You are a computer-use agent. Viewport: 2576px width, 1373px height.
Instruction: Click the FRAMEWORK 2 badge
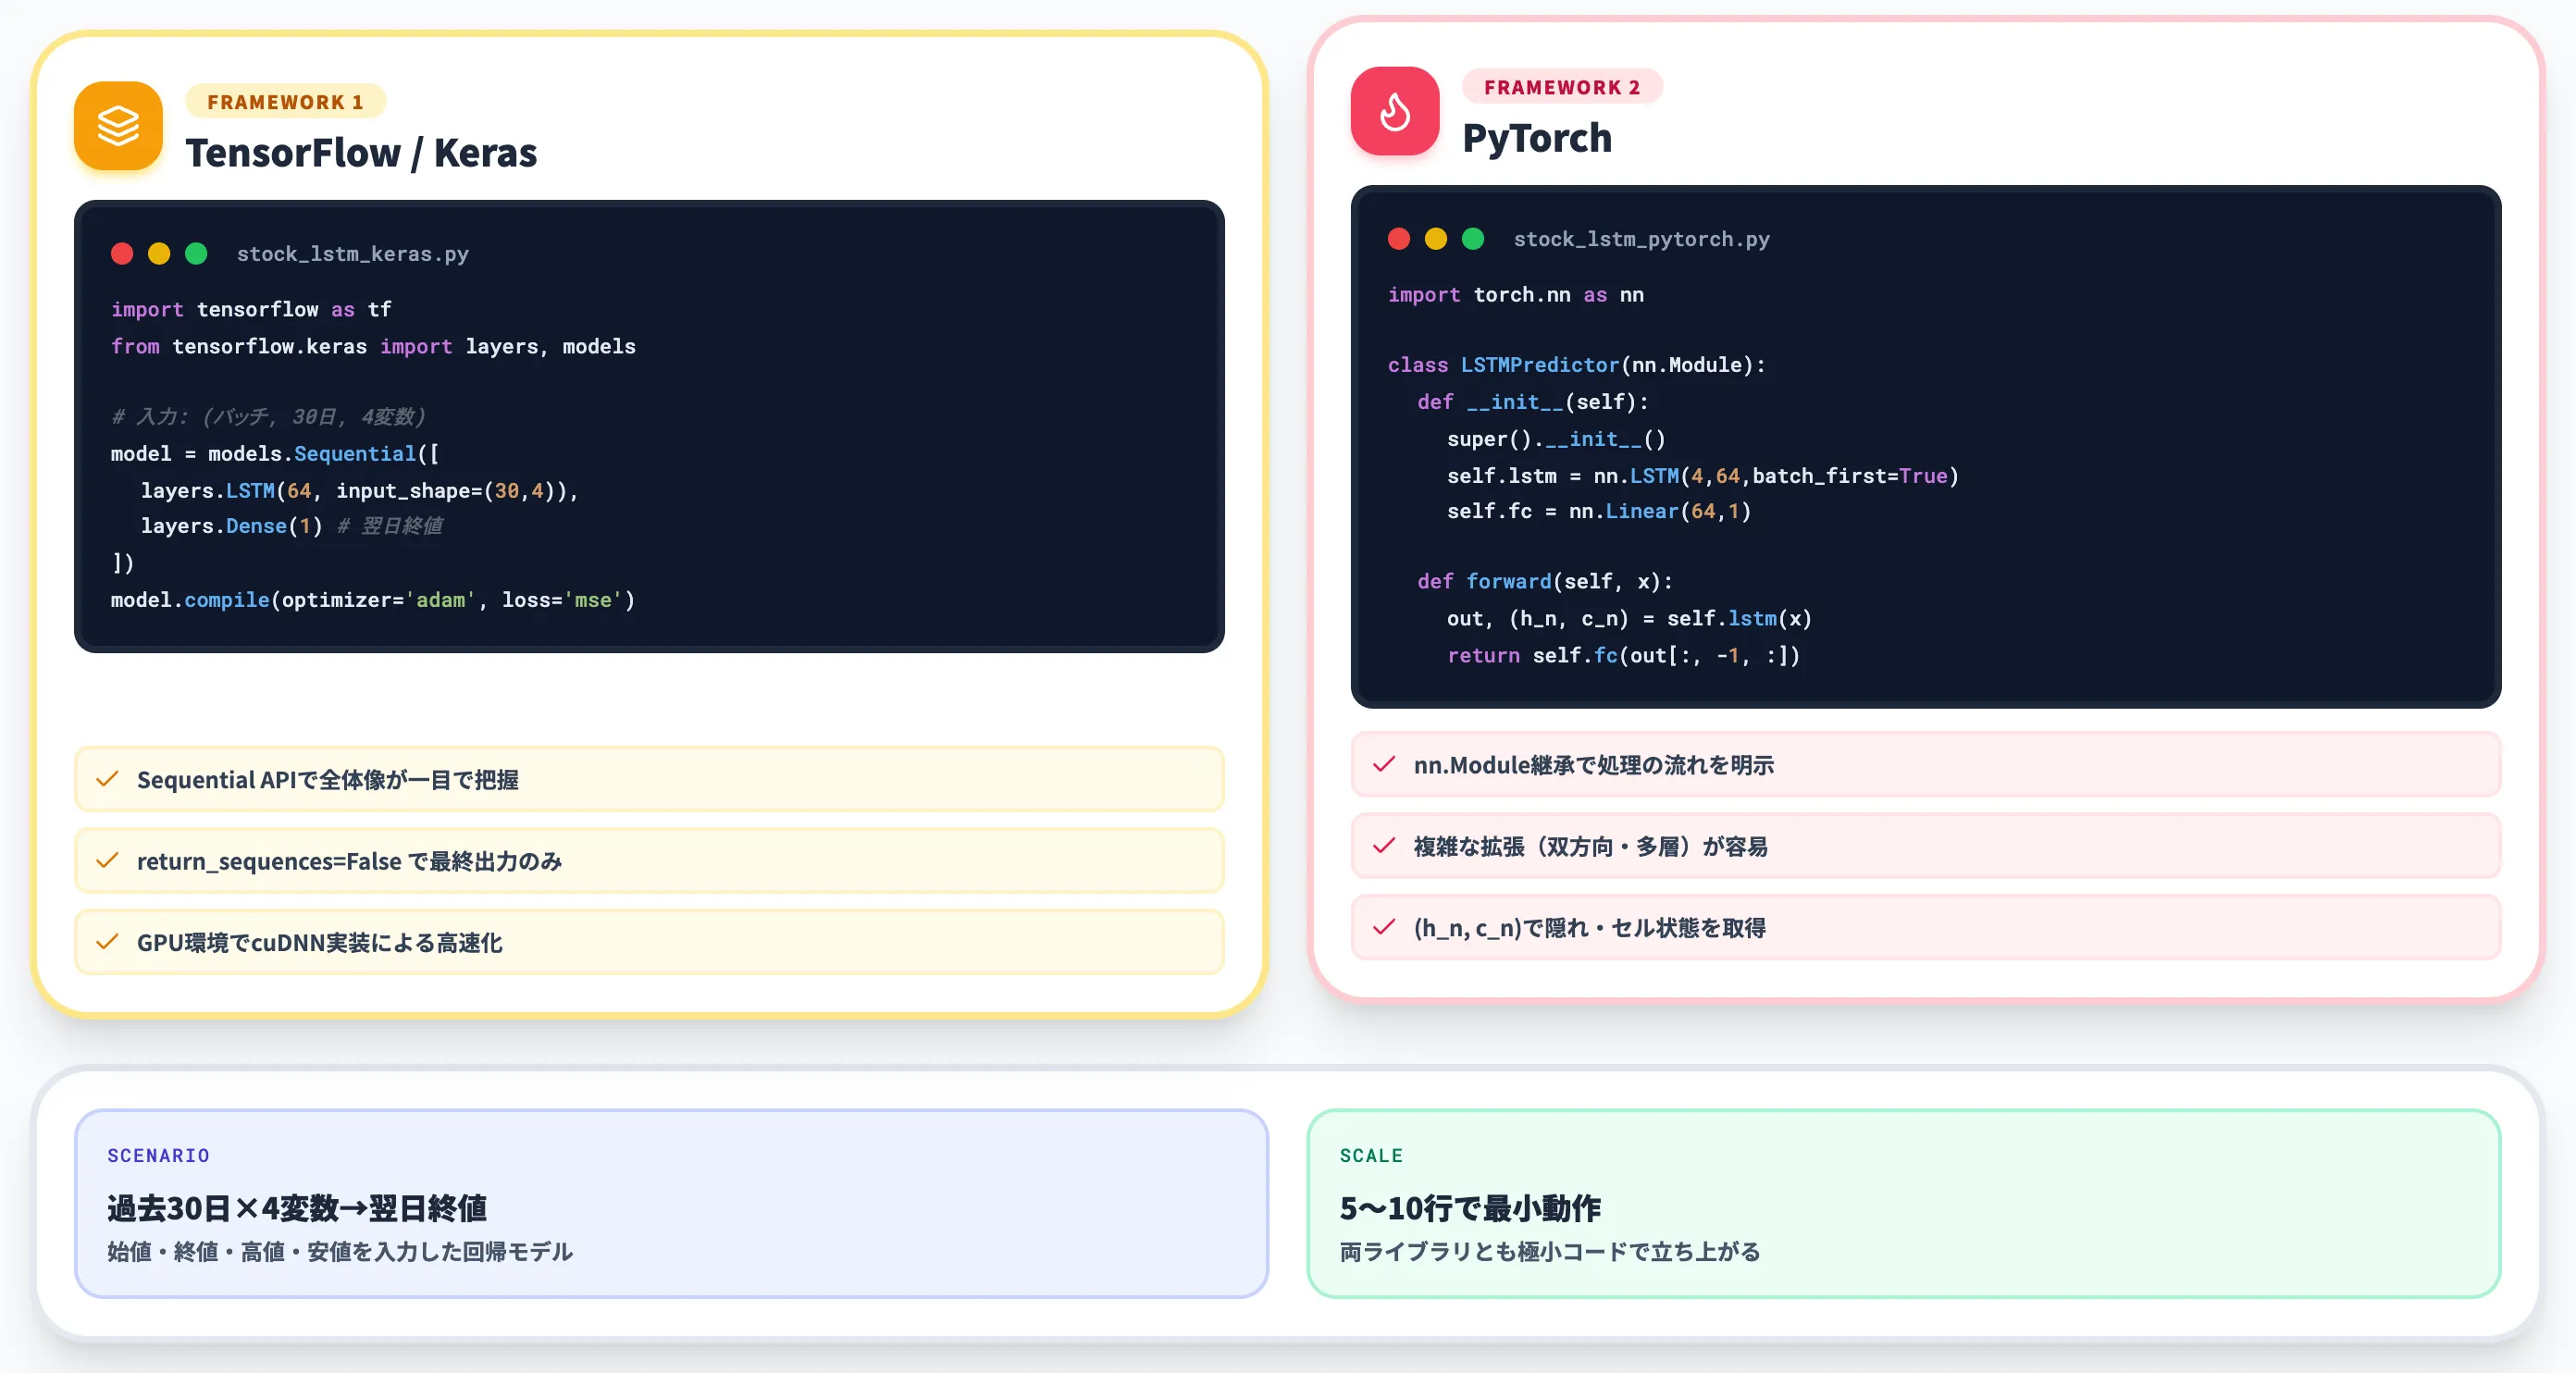pos(1562,87)
